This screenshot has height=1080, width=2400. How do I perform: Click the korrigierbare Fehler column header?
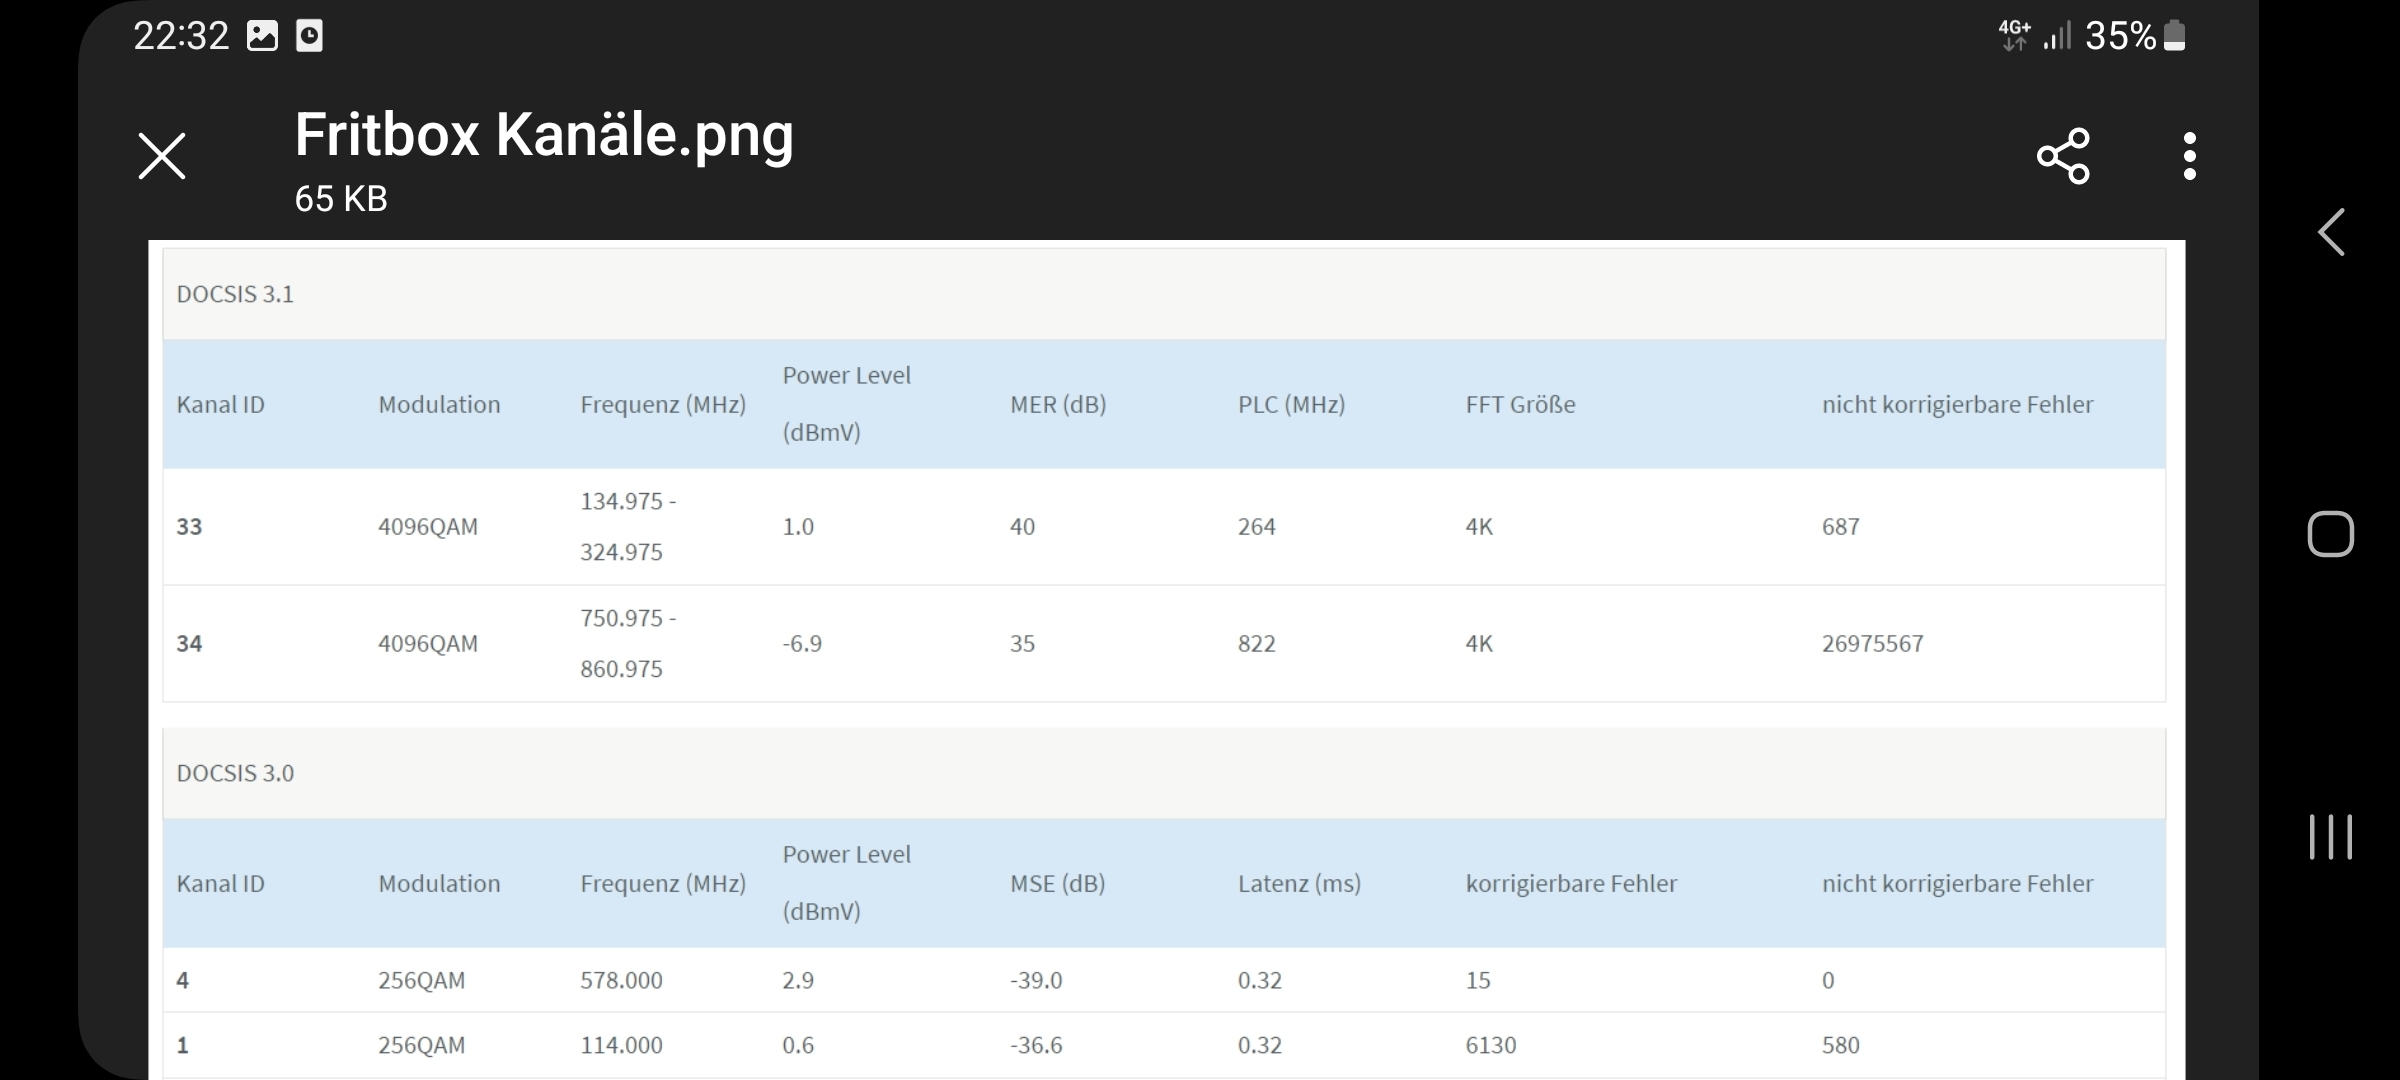[1571, 884]
